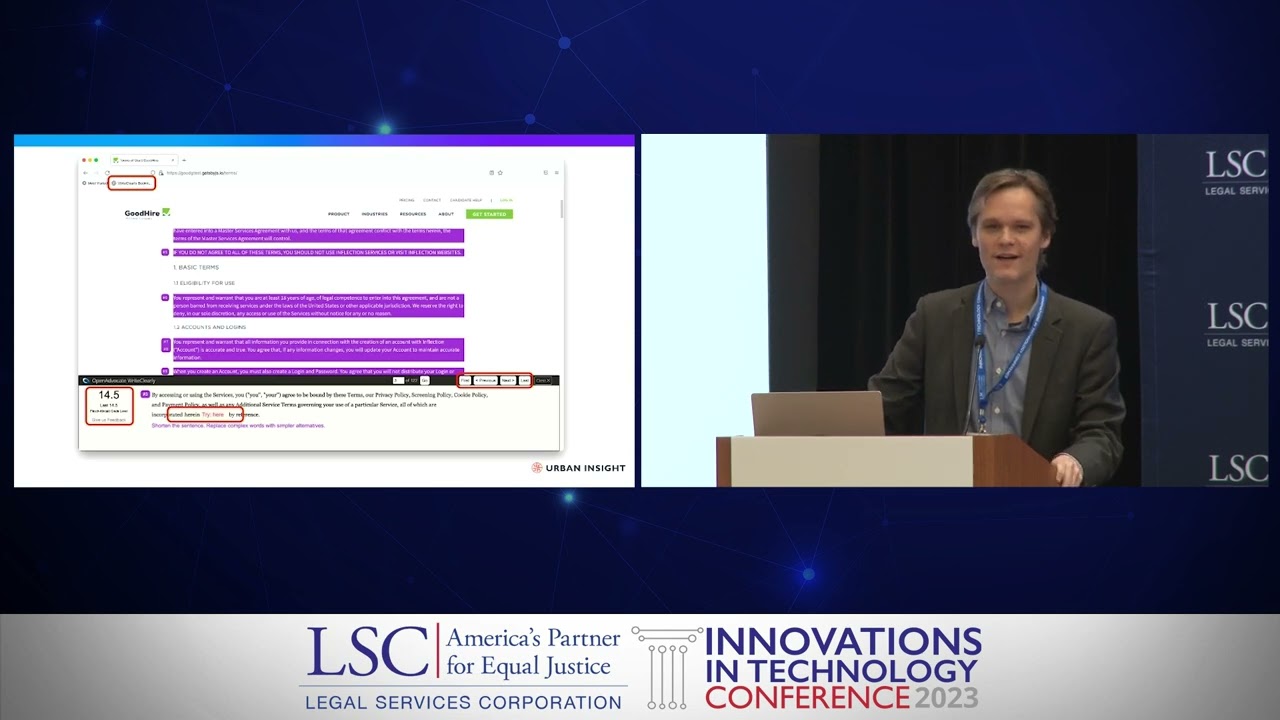Run the WriteClearly bookmarklet in bookmarks bar
Screen dimensions: 1280x720
132,183
